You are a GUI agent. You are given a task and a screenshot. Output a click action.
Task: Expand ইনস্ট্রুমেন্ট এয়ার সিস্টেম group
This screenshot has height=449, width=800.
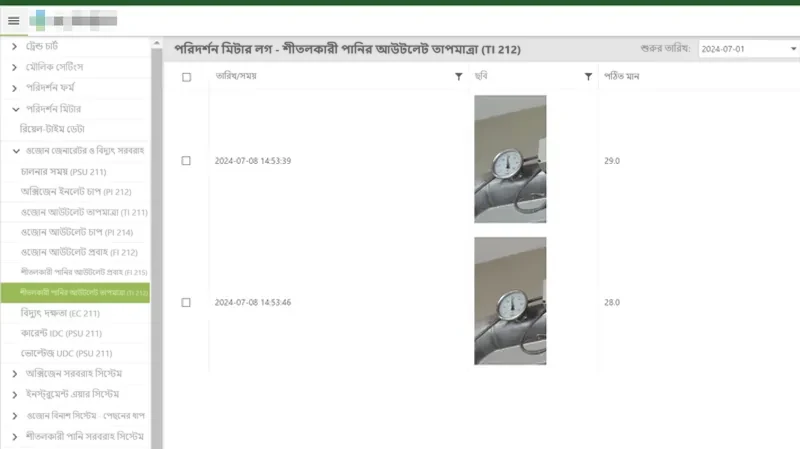15,394
